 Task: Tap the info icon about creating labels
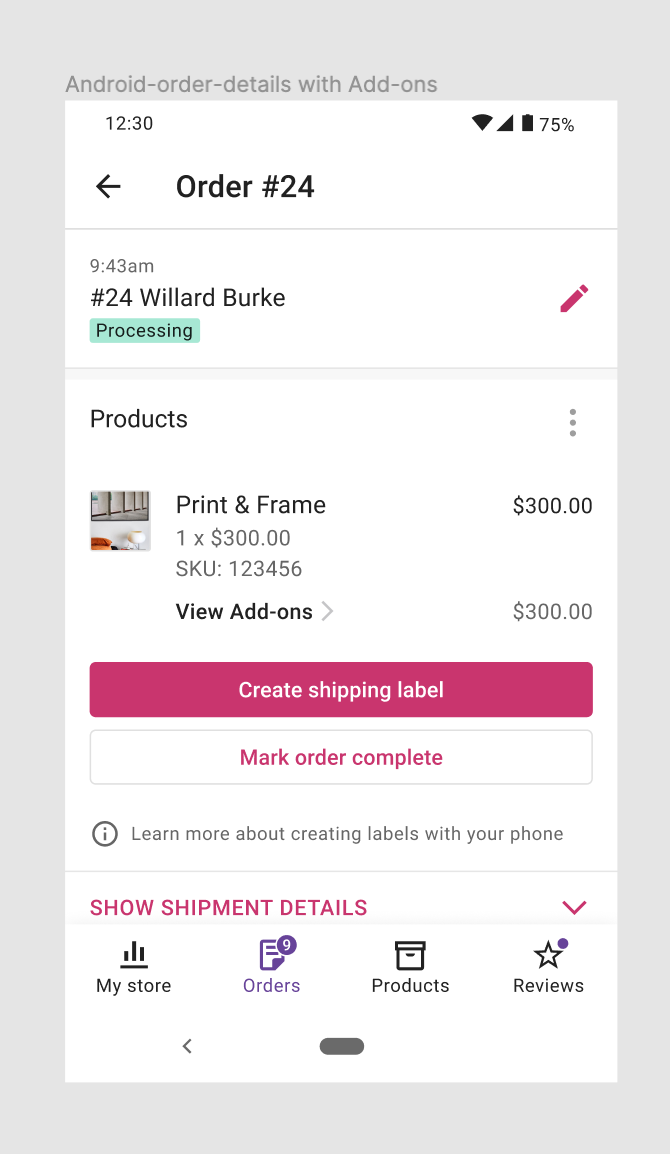(x=105, y=833)
